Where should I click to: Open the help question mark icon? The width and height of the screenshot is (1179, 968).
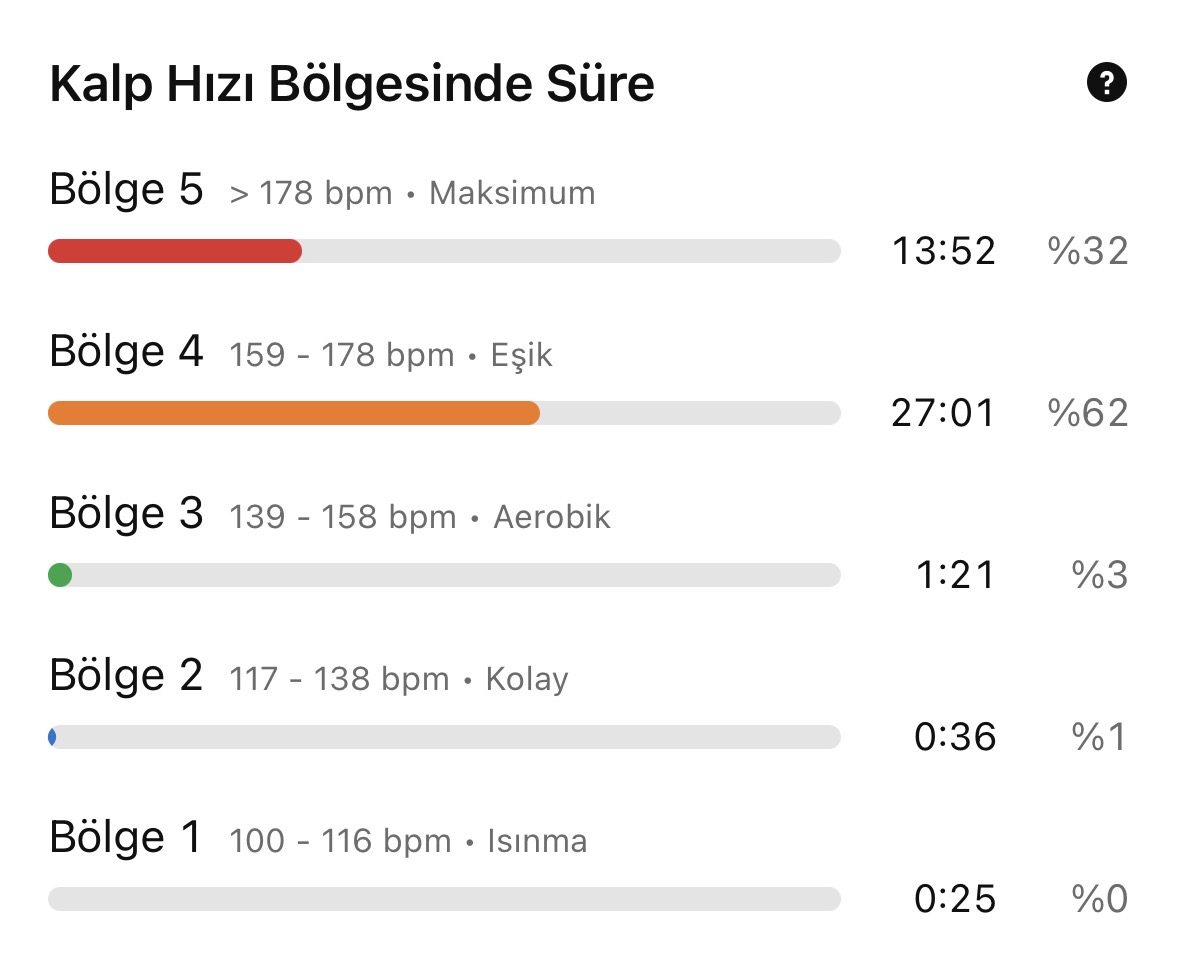click(x=1106, y=82)
